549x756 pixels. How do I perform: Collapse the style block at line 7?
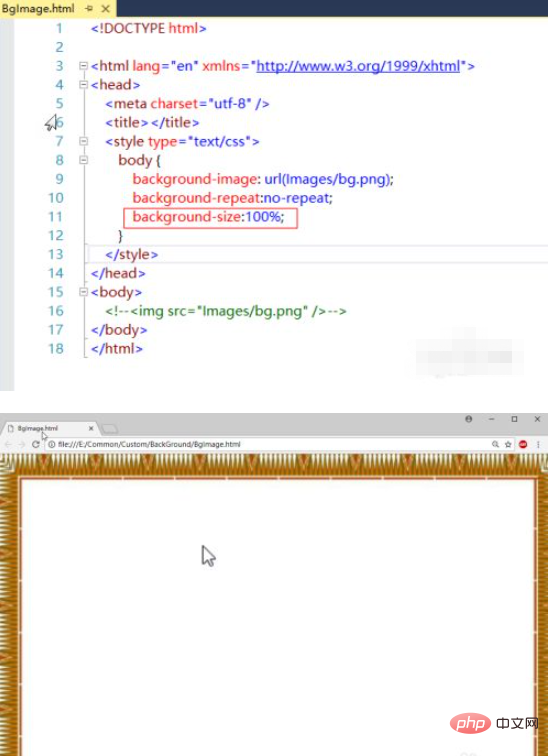[83, 141]
